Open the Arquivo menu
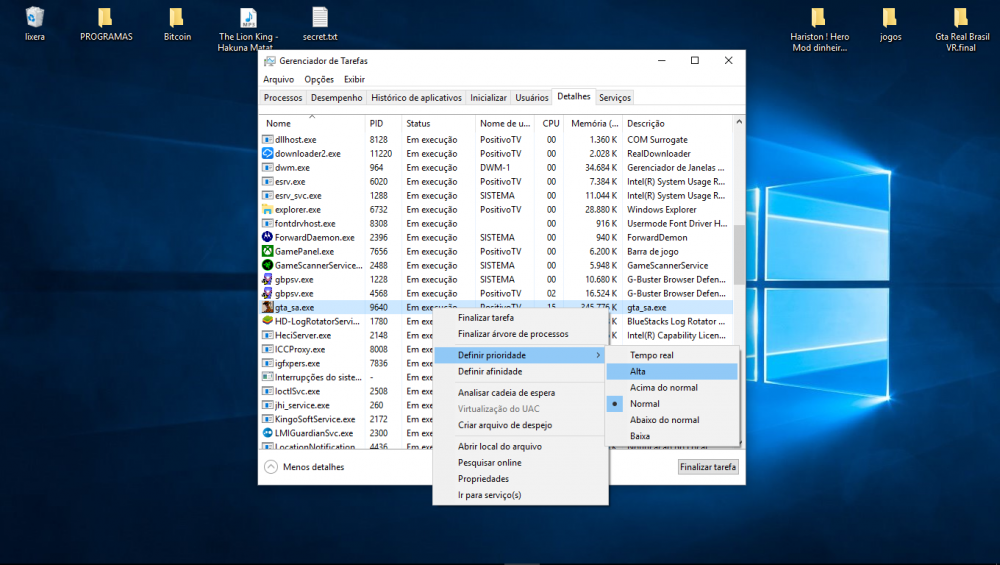 pyautogui.click(x=278, y=79)
